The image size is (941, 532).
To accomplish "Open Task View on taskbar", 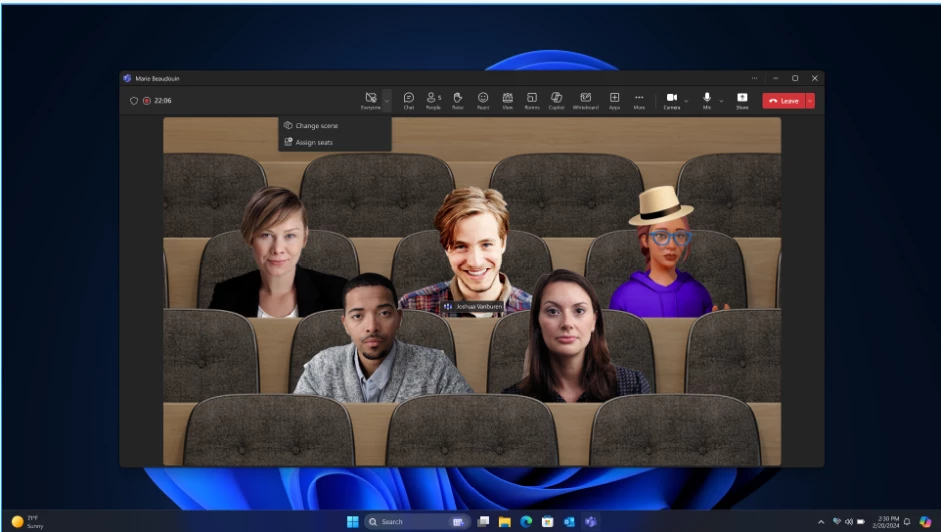I will (484, 521).
